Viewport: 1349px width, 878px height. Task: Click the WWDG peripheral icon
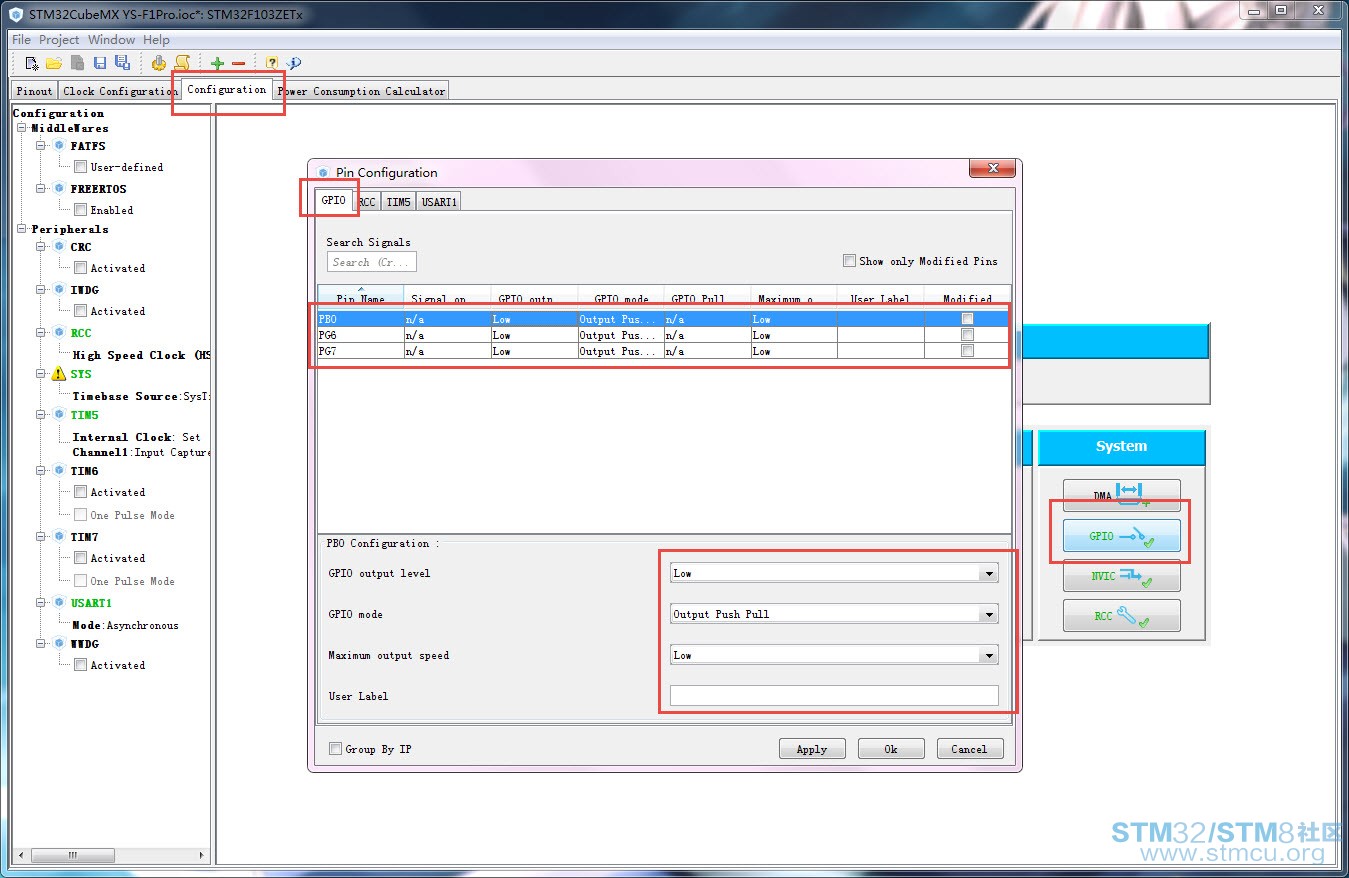[x=59, y=644]
